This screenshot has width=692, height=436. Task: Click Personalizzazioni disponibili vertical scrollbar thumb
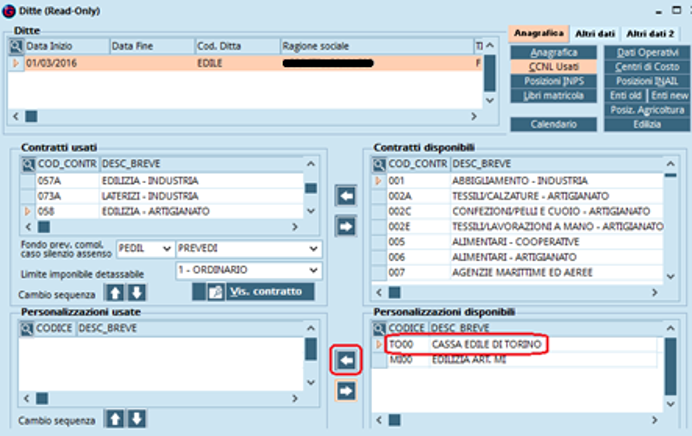pyautogui.click(x=670, y=366)
